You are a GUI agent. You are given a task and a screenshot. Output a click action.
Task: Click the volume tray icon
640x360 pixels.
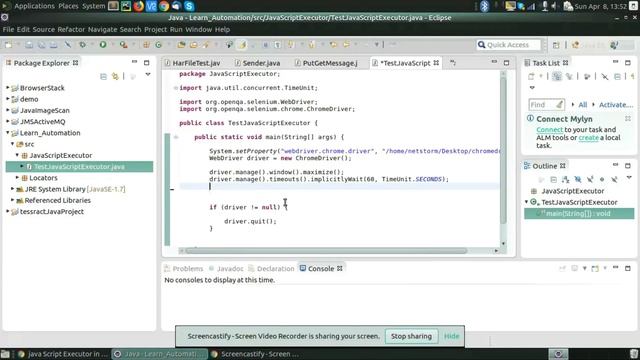pos(554,6)
